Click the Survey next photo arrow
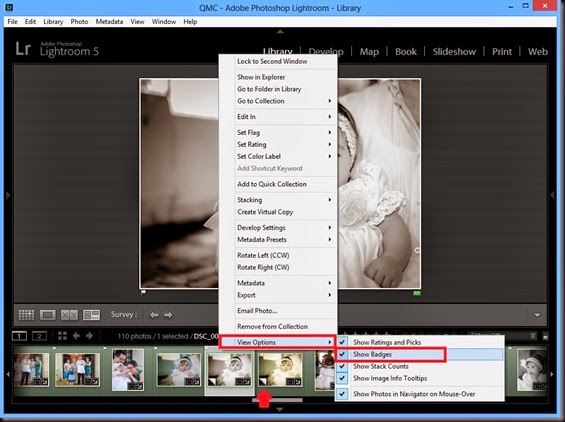This screenshot has height=422, width=565. click(x=168, y=315)
